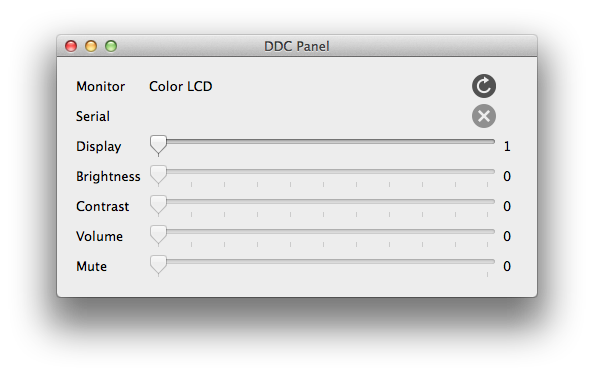Click the Display slider thumb

coord(158,145)
